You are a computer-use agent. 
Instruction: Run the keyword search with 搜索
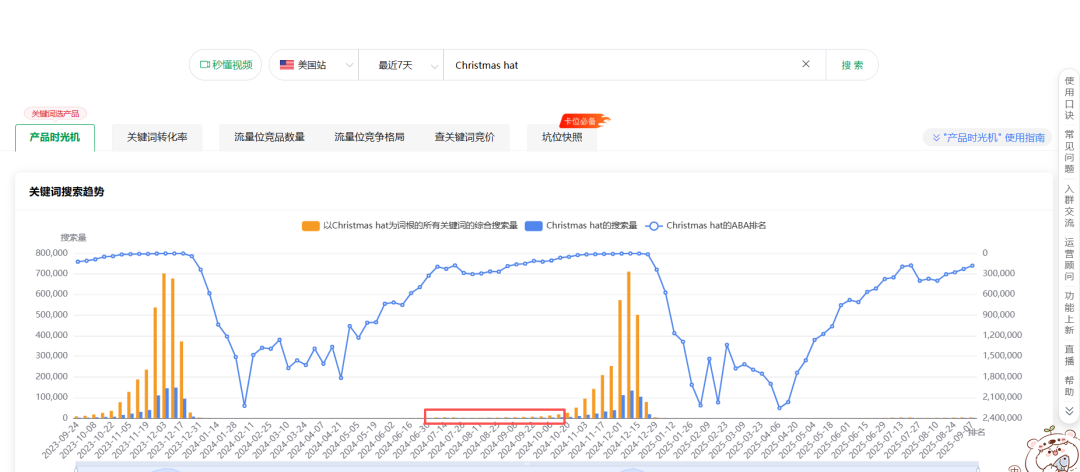(x=852, y=65)
